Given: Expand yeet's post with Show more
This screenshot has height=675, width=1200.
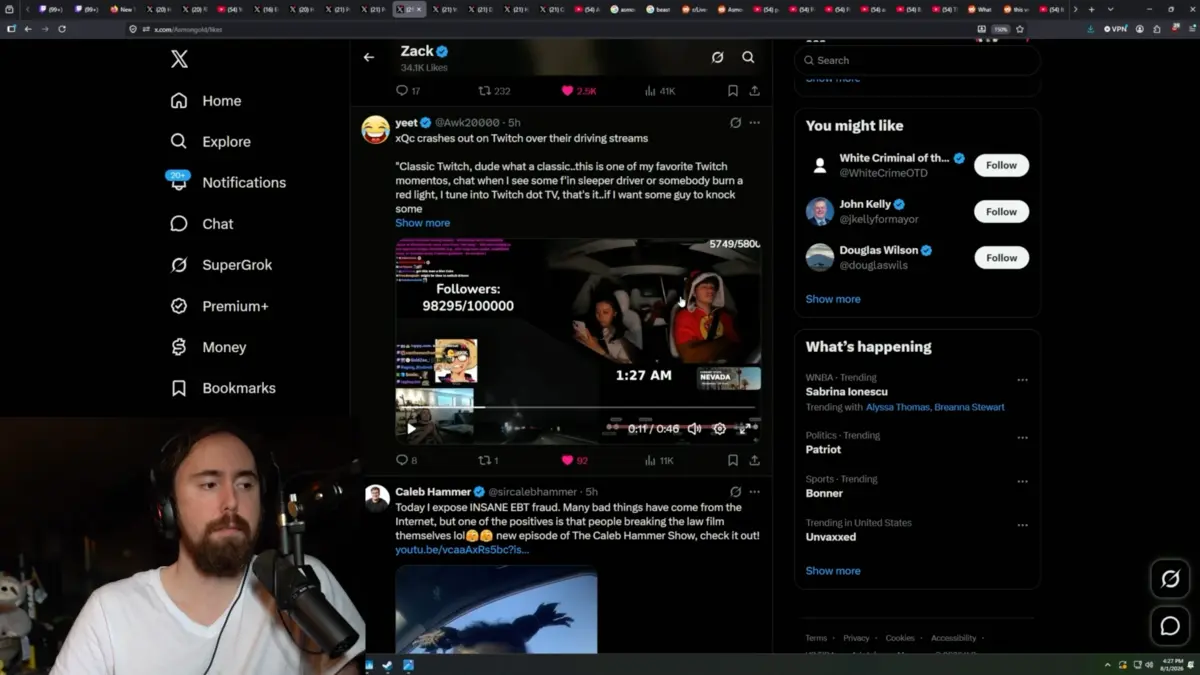Looking at the screenshot, I should pos(422,223).
